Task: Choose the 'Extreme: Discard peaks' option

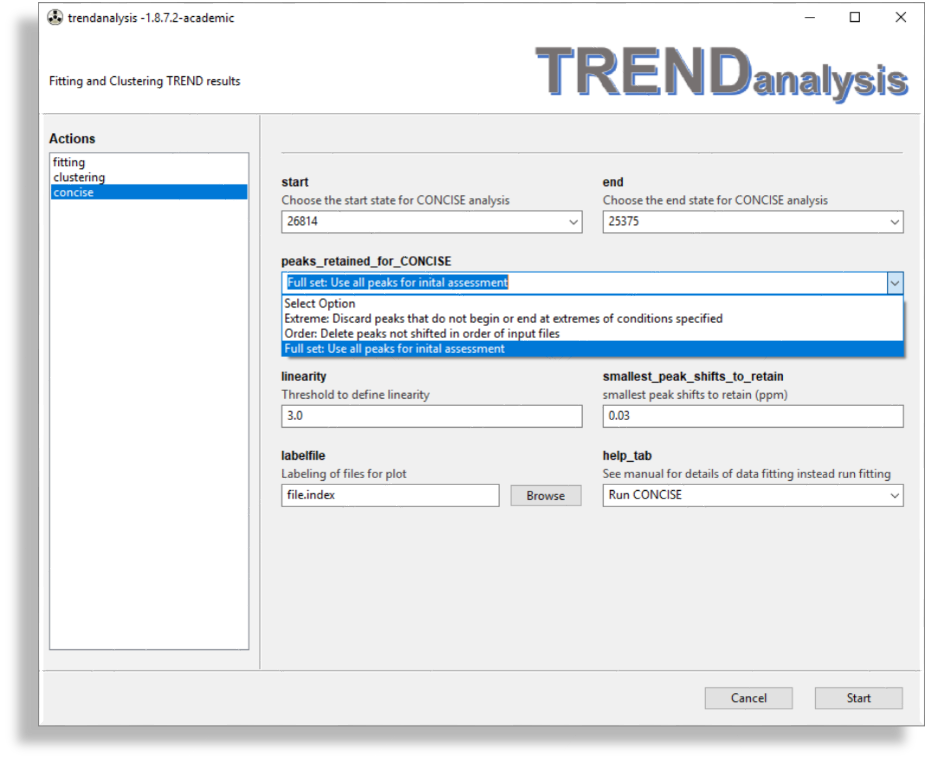Action: 503,319
